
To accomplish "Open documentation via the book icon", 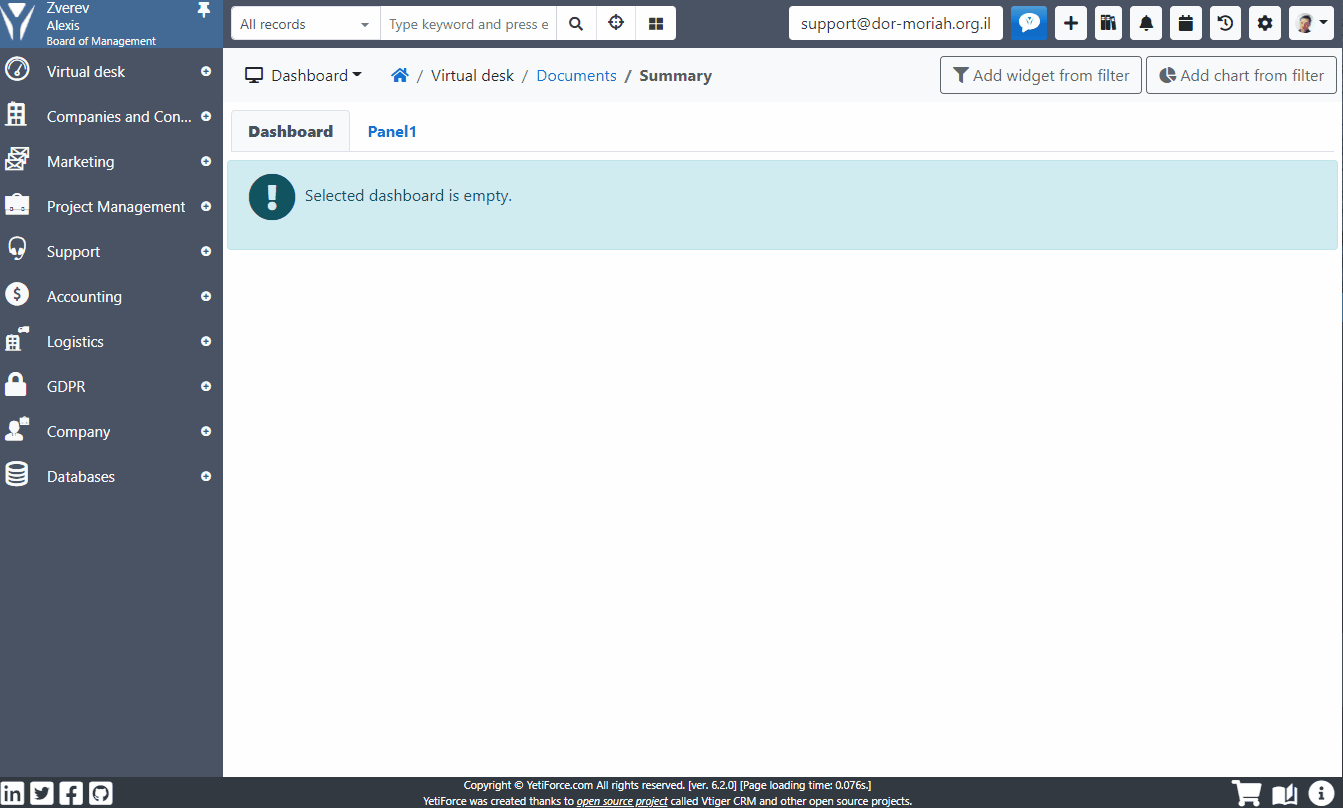I will pyautogui.click(x=1283, y=792).
